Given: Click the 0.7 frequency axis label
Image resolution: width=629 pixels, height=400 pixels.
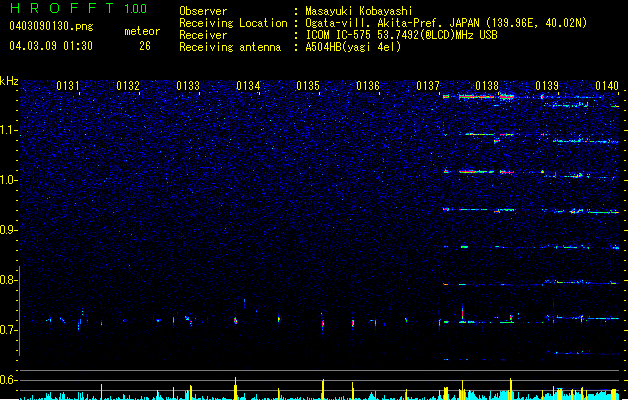Looking at the screenshot, I should coord(9,330).
